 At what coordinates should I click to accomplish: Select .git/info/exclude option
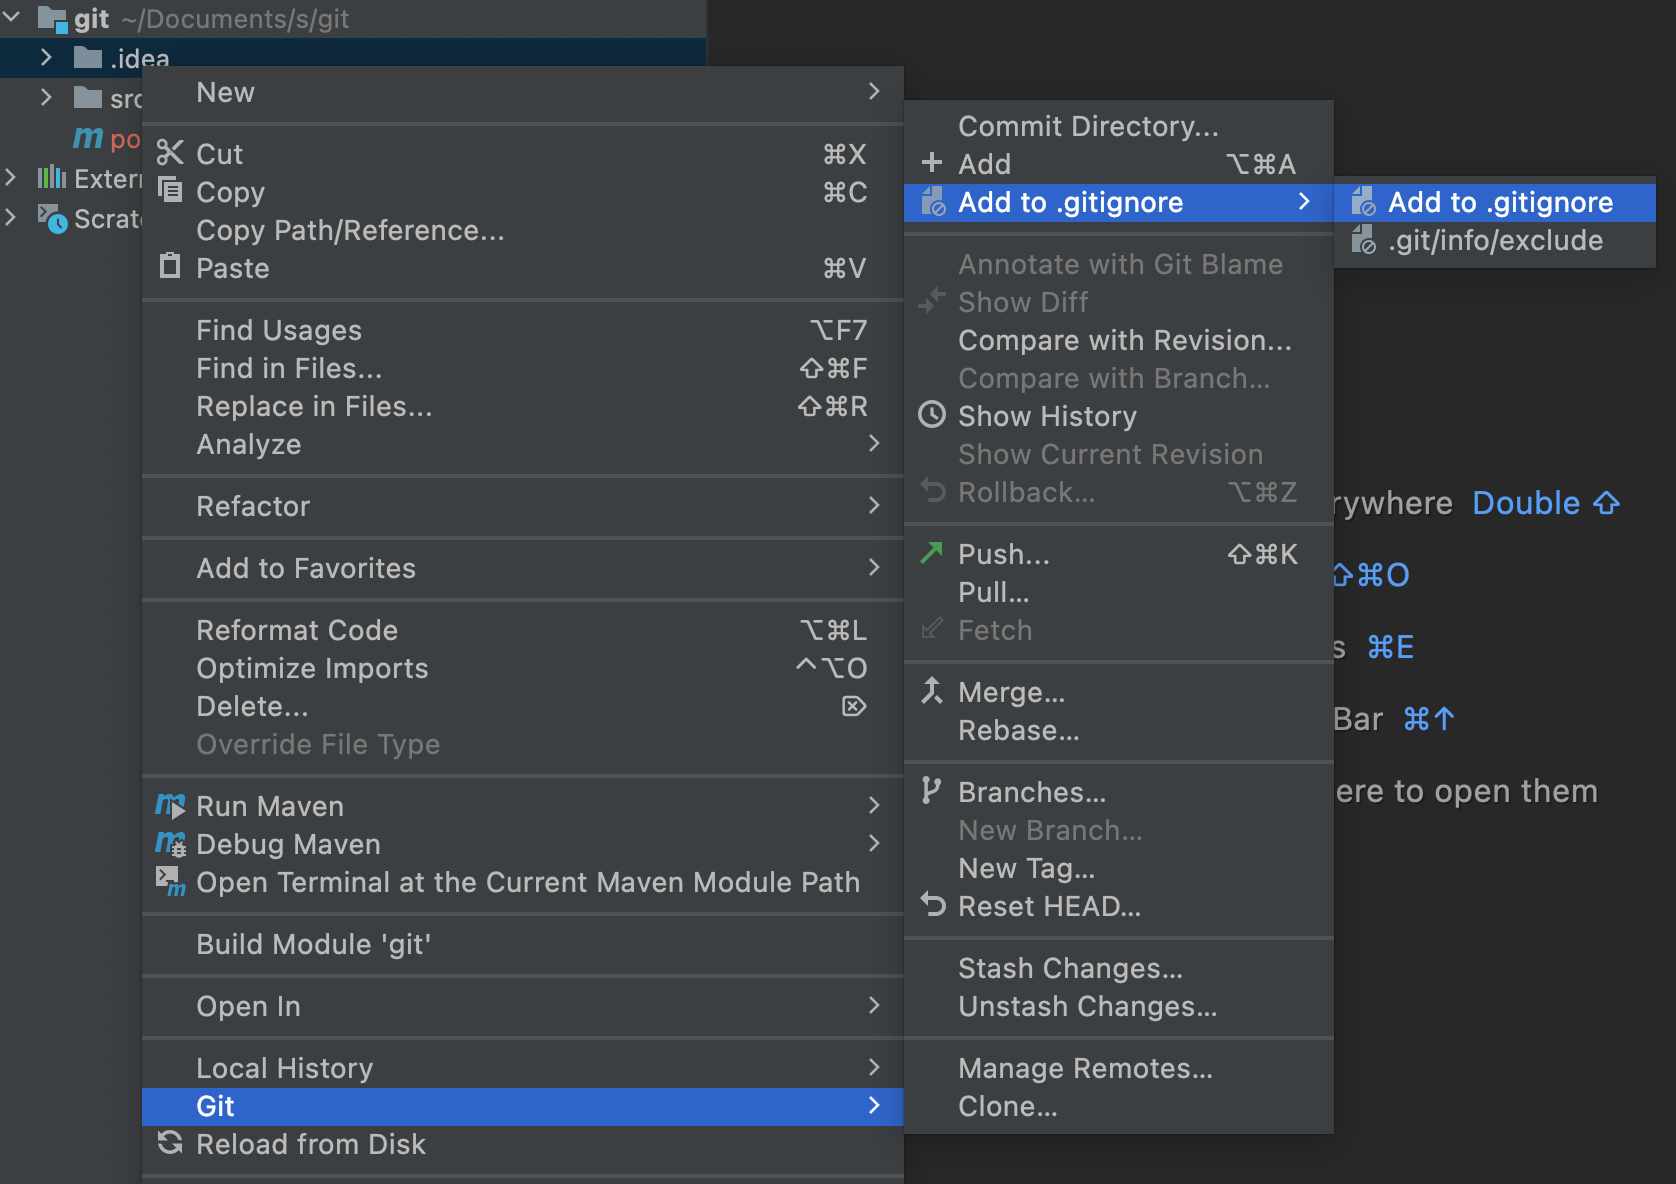pyautogui.click(x=1494, y=241)
